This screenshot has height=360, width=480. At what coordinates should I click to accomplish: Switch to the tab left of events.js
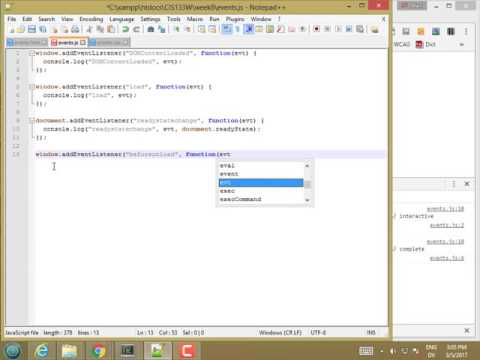[x=27, y=43]
